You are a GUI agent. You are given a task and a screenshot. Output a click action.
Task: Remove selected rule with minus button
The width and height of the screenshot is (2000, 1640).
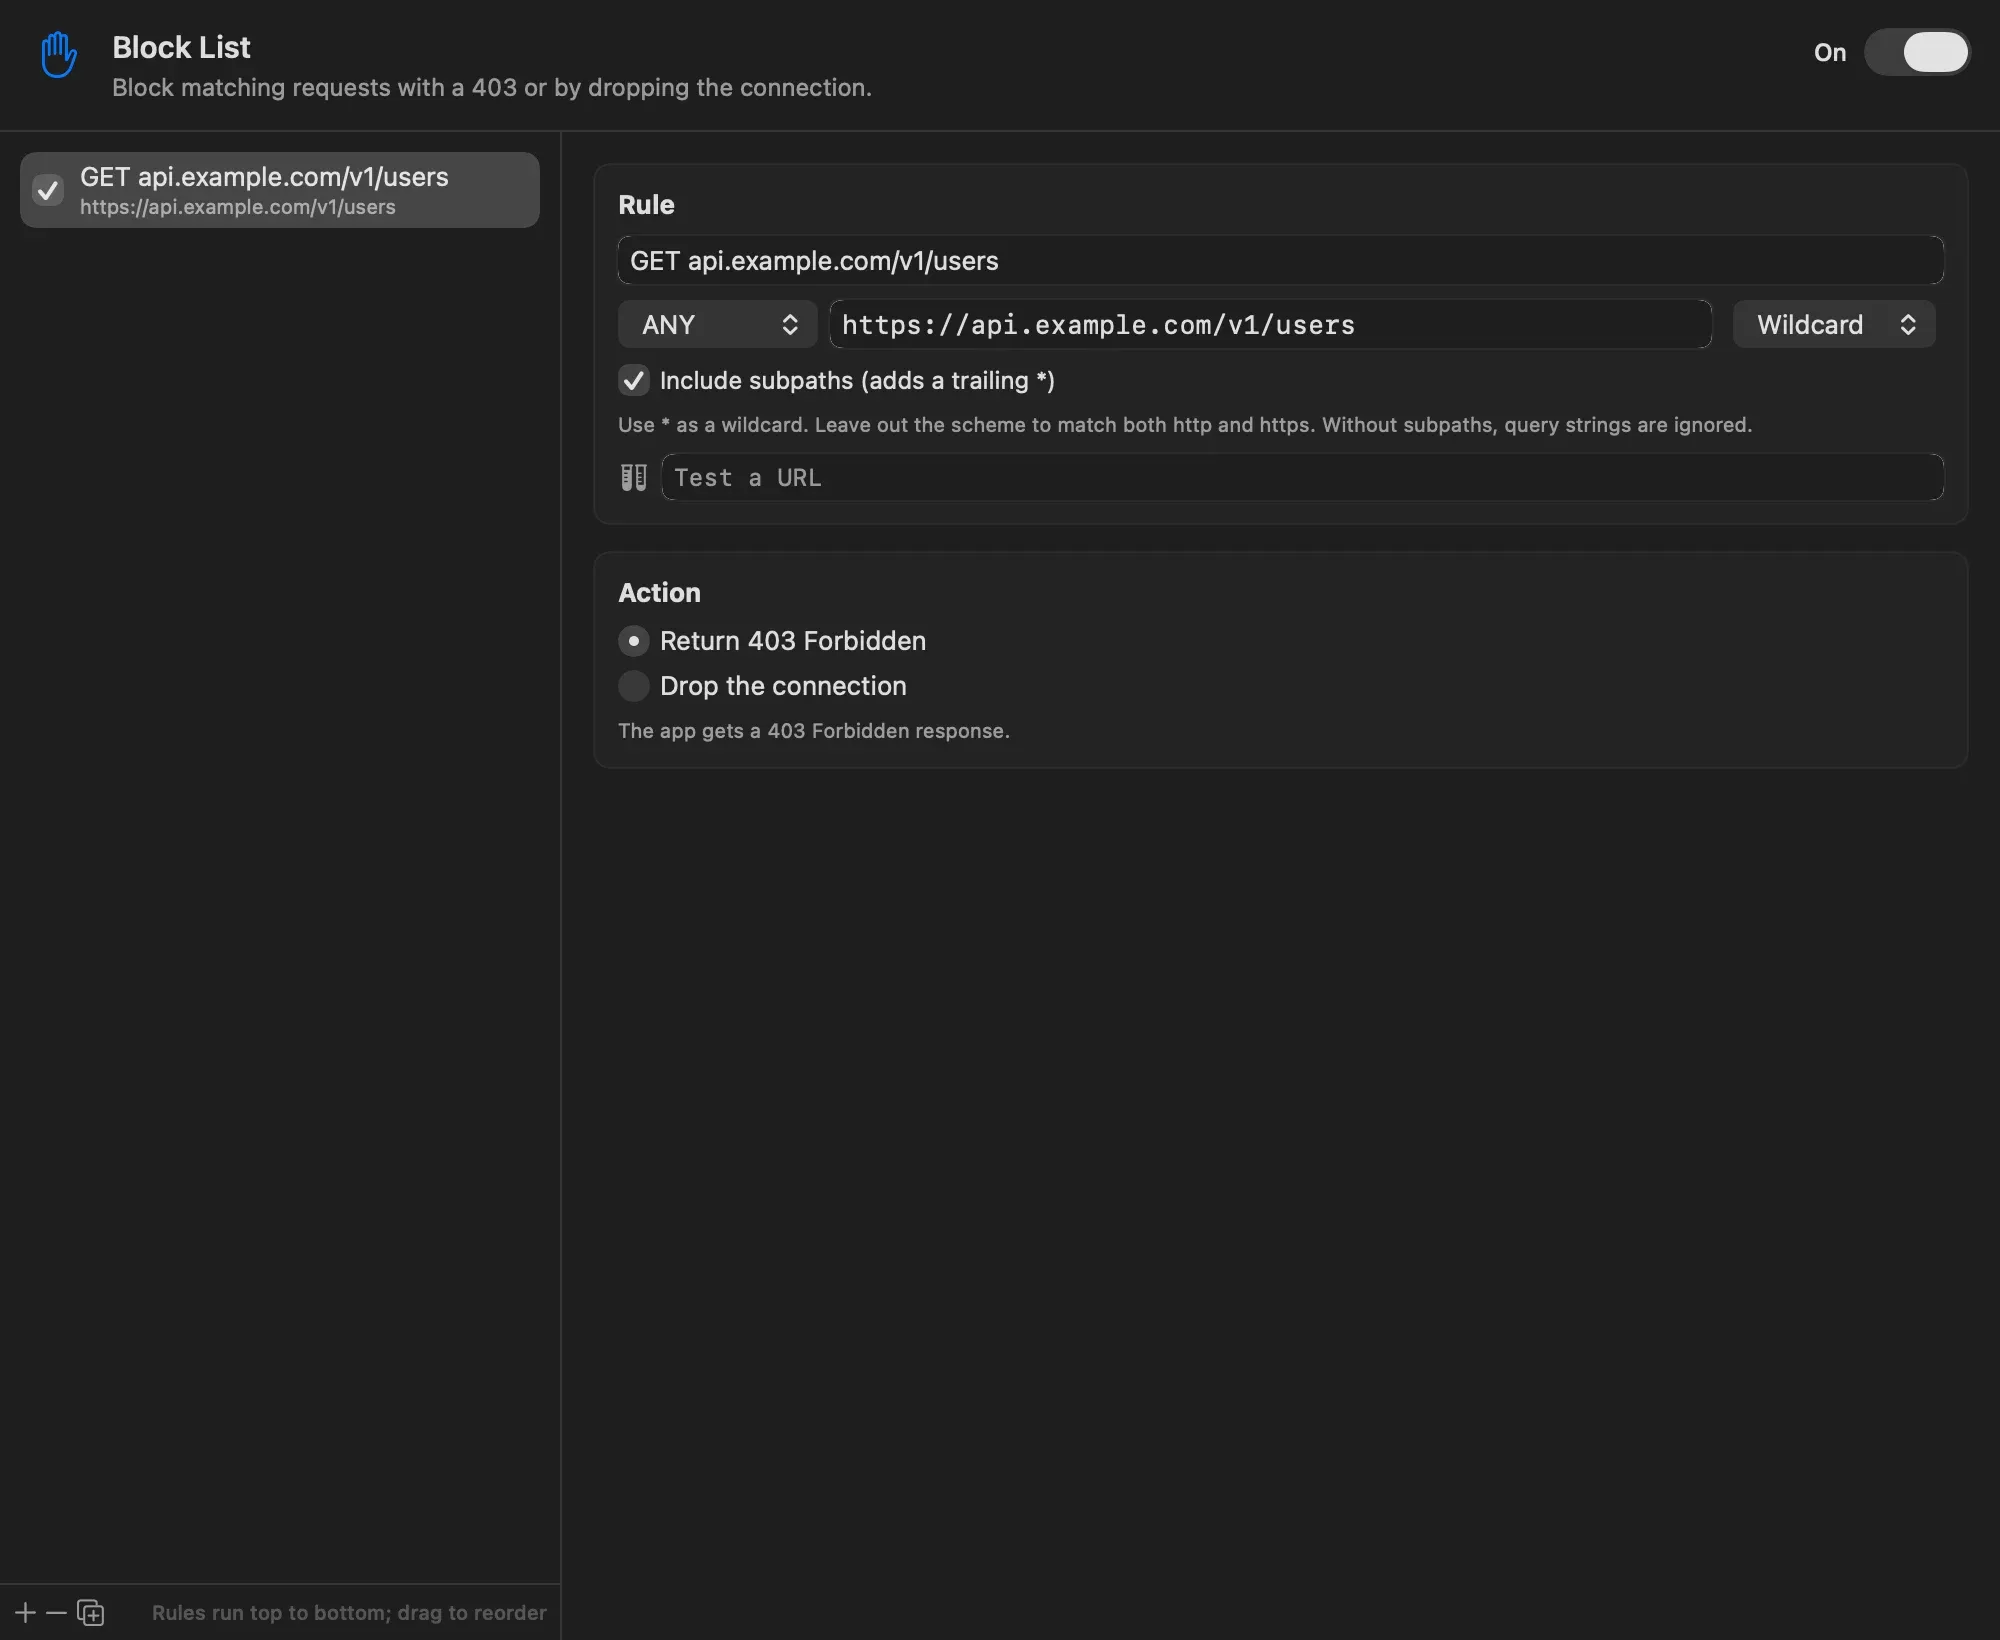pyautogui.click(x=56, y=1613)
